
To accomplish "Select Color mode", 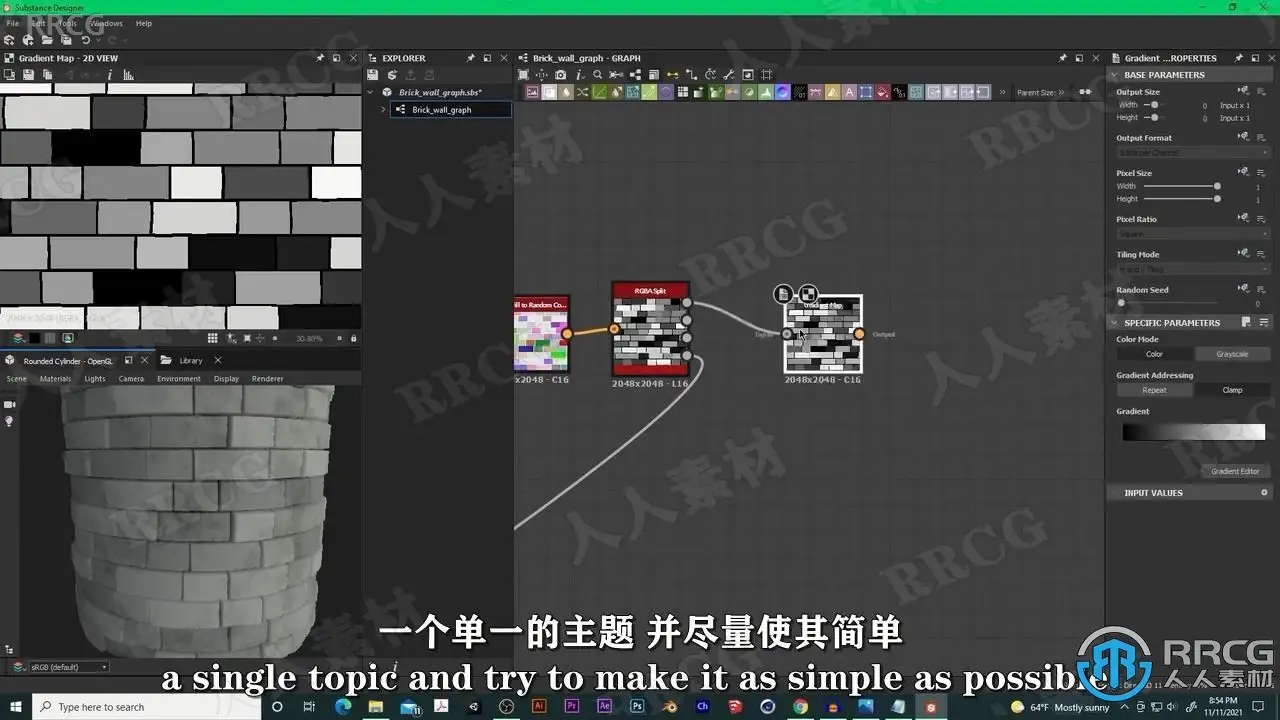I will tap(1154, 354).
